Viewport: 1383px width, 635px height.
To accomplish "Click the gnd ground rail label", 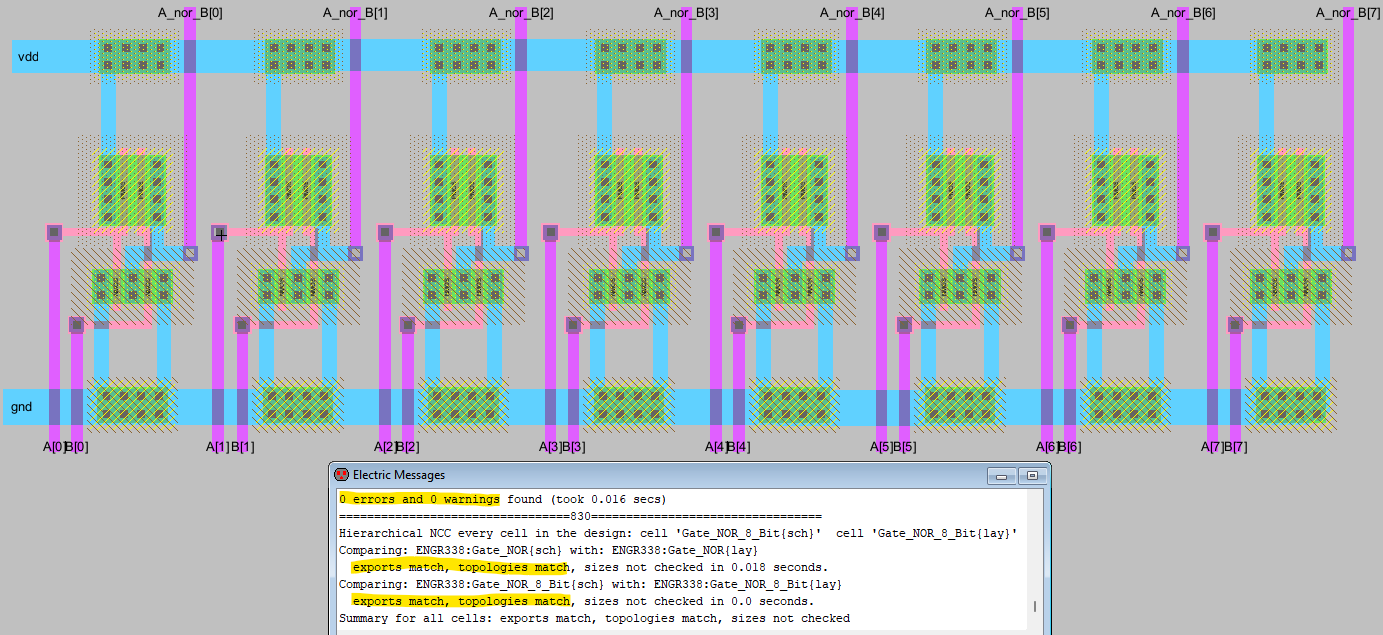I will (x=21, y=407).
